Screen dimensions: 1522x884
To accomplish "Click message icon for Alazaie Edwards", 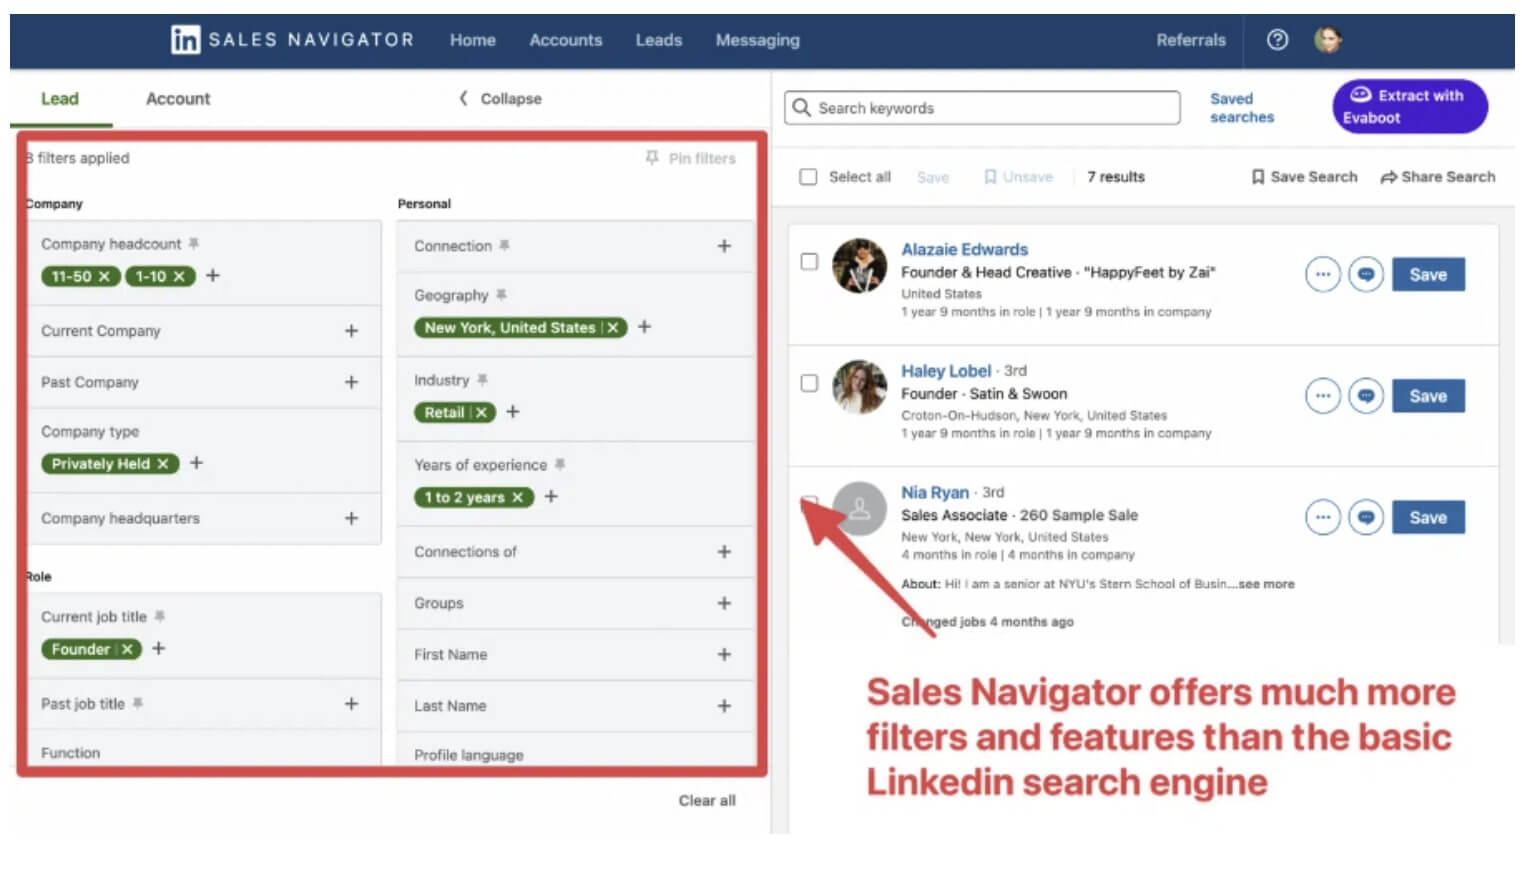I will (1365, 274).
